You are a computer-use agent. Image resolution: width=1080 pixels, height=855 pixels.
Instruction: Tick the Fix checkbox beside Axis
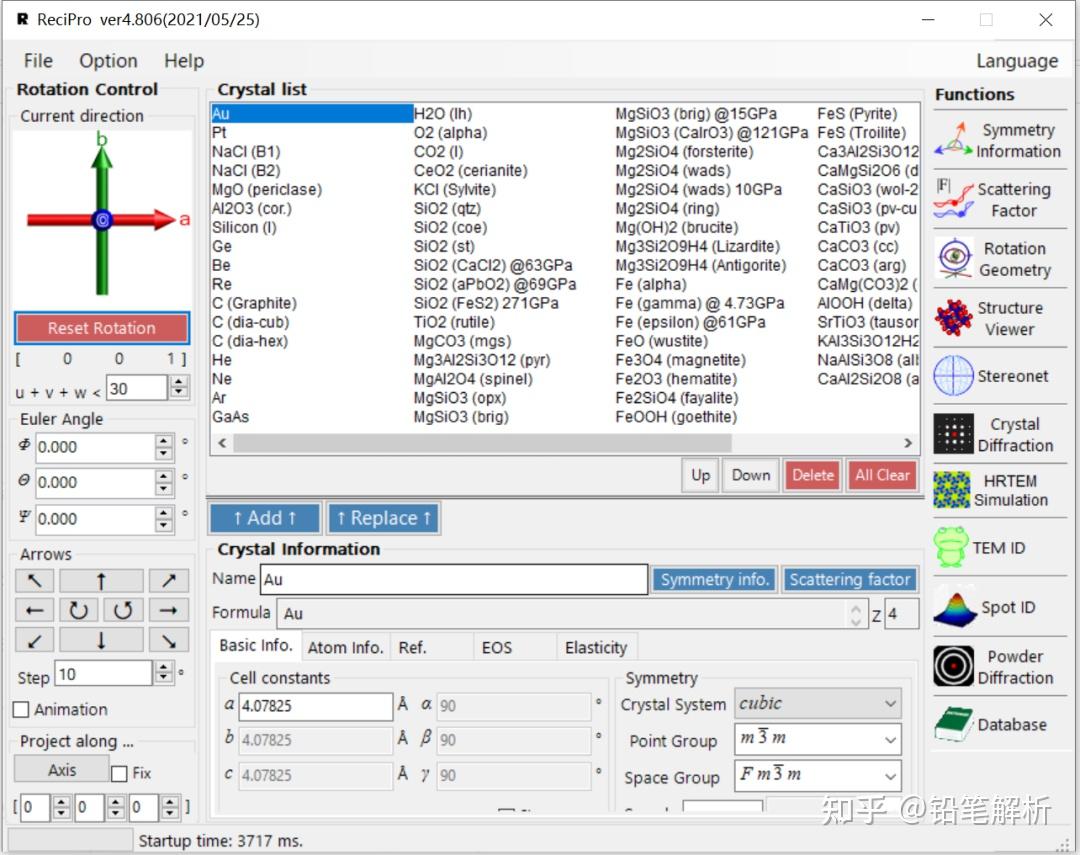pyautogui.click(x=119, y=773)
